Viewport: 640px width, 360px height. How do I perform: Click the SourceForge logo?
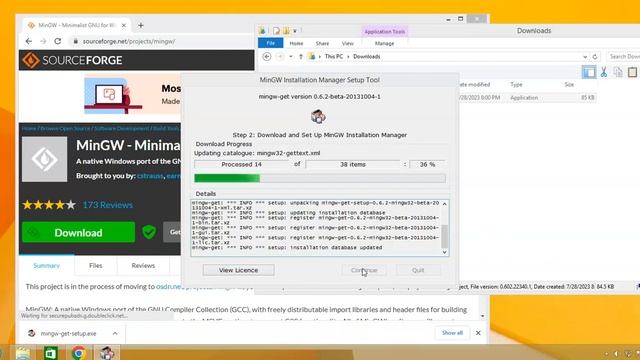72,60
